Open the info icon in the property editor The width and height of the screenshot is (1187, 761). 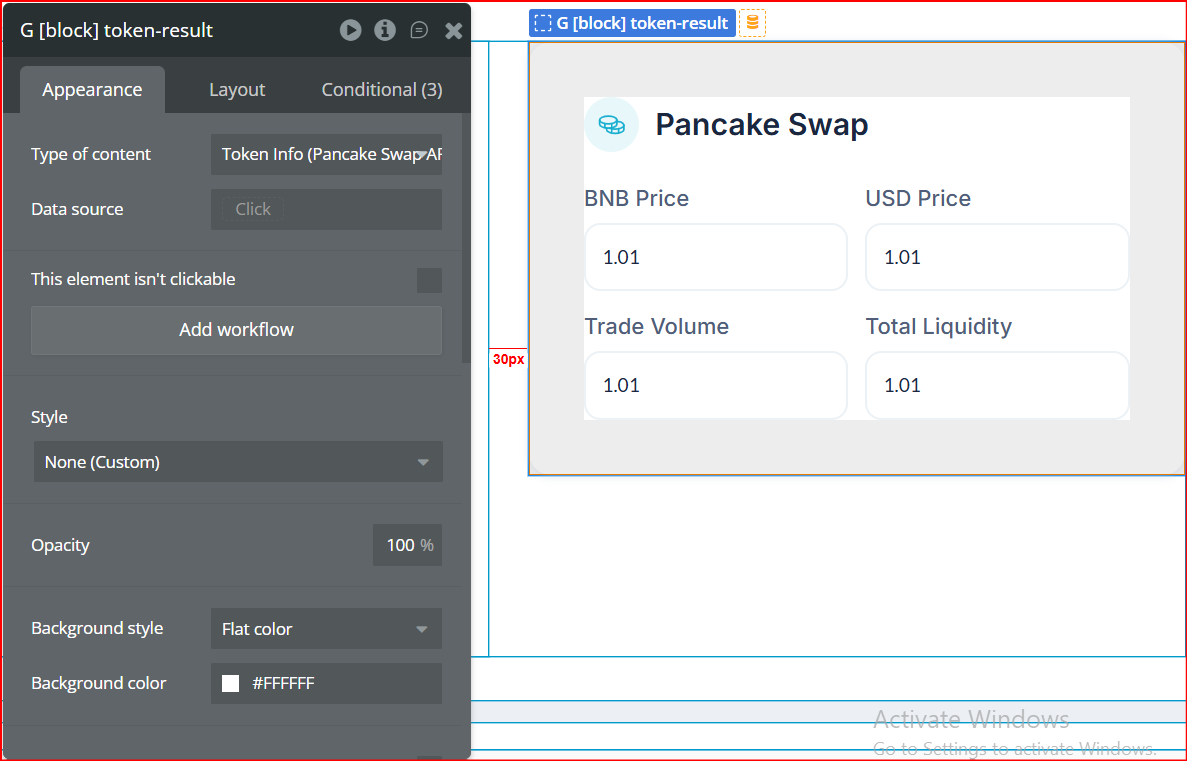(x=385, y=30)
